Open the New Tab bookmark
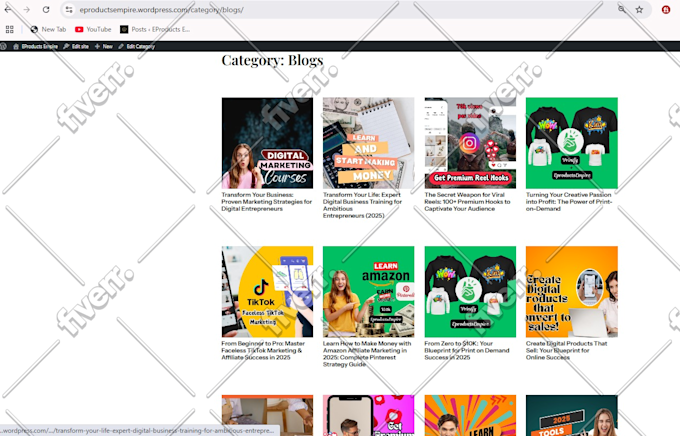Screen dimensions: 680x436 [48, 30]
